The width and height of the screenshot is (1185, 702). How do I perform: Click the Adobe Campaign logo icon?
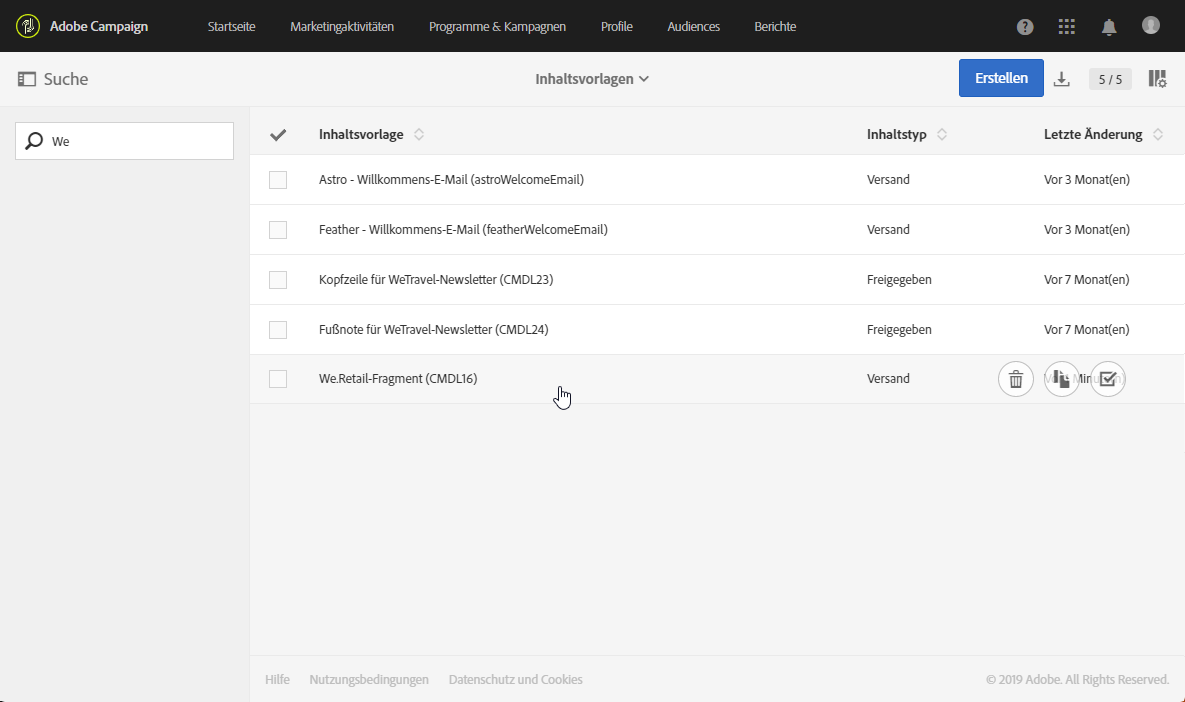pyautogui.click(x=28, y=26)
